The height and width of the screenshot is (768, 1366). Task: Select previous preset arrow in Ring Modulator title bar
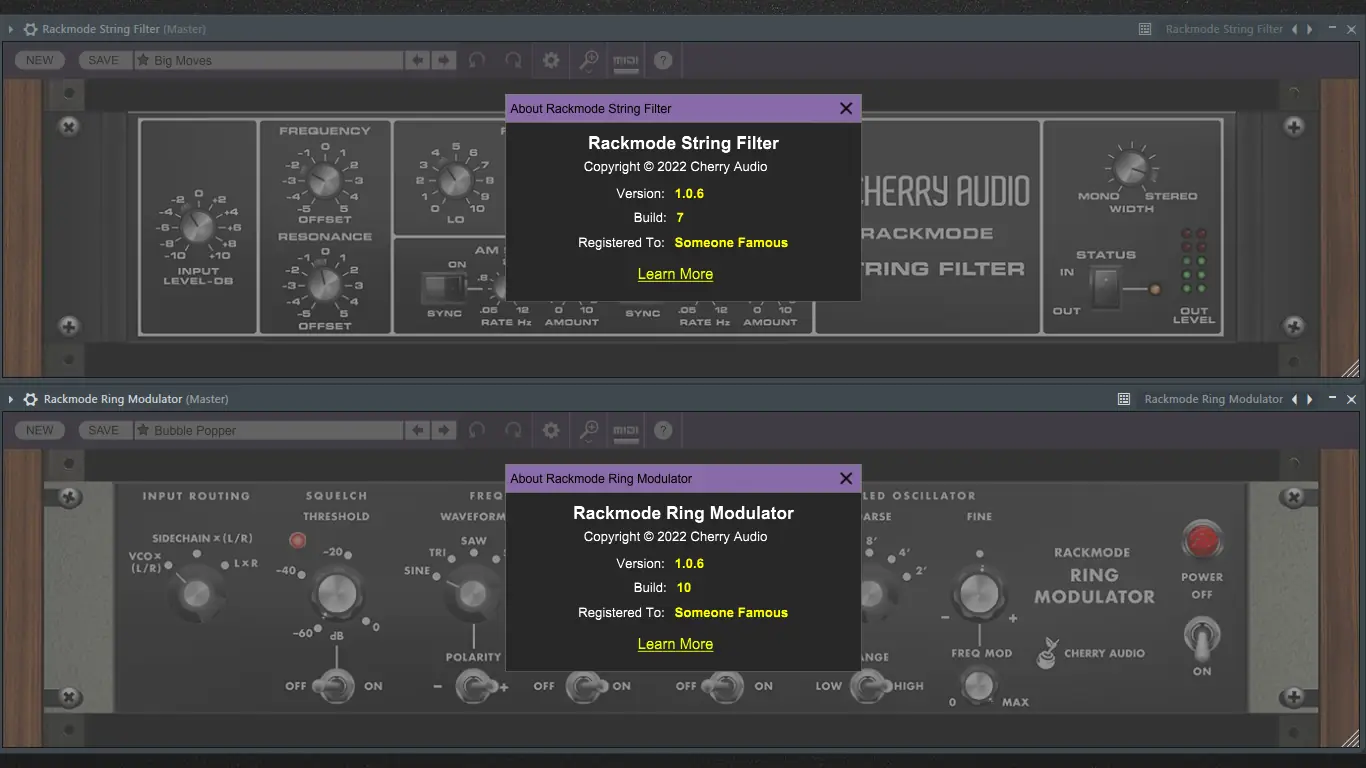click(1295, 399)
